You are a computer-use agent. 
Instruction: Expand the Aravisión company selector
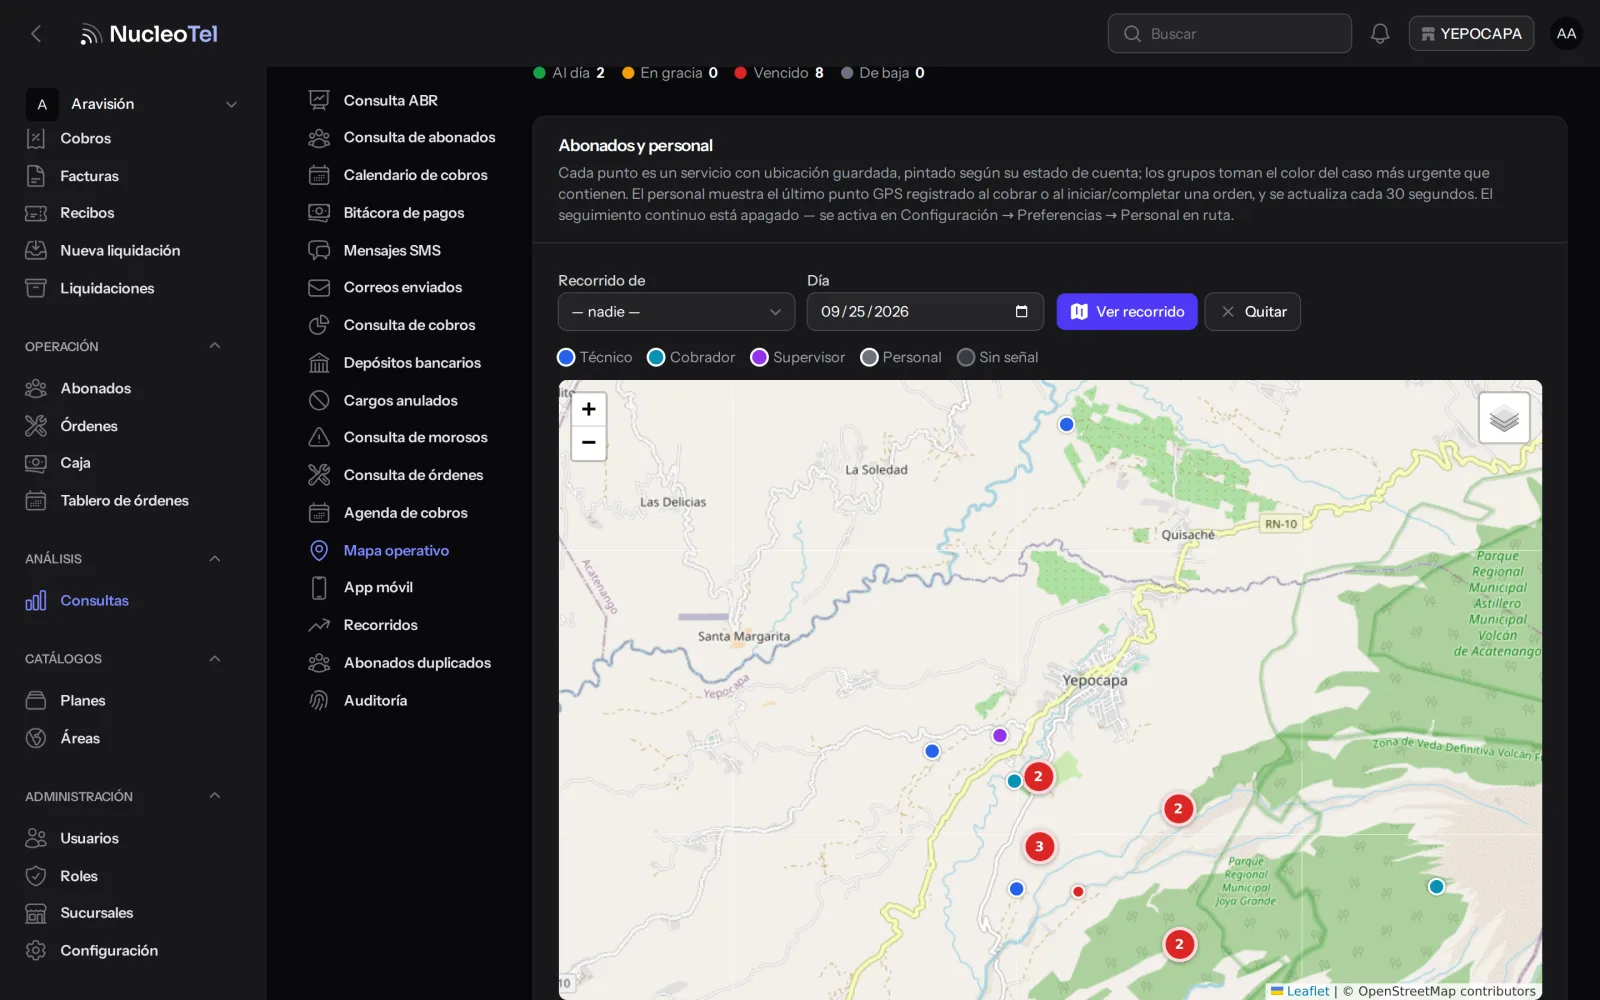click(x=134, y=104)
